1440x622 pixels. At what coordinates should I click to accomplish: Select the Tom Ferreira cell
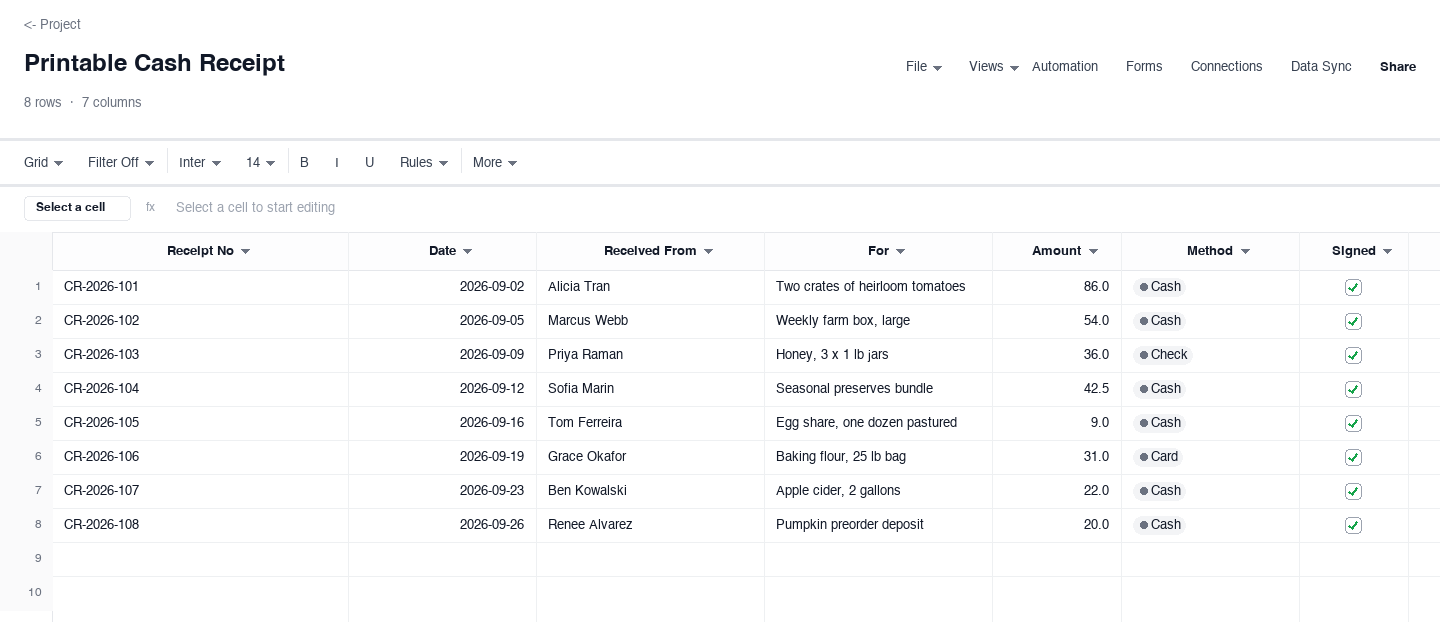[x=651, y=423]
